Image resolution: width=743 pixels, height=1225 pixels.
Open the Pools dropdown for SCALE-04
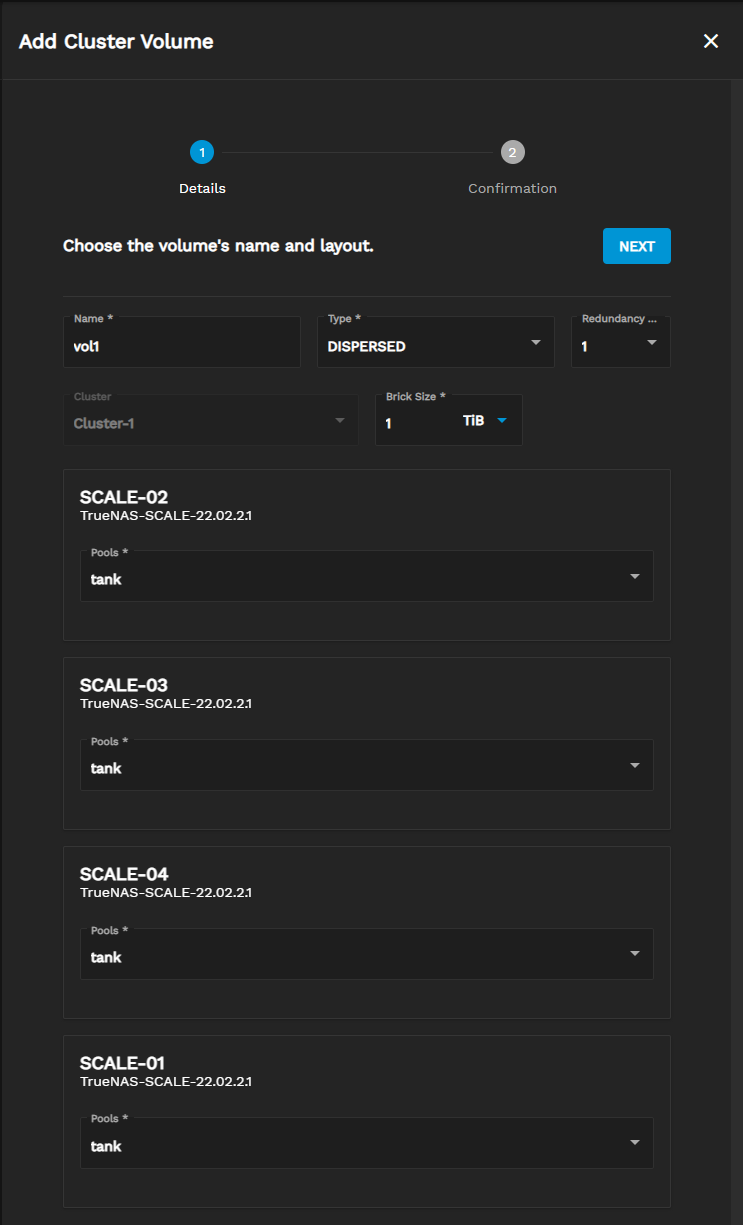[355, 957]
